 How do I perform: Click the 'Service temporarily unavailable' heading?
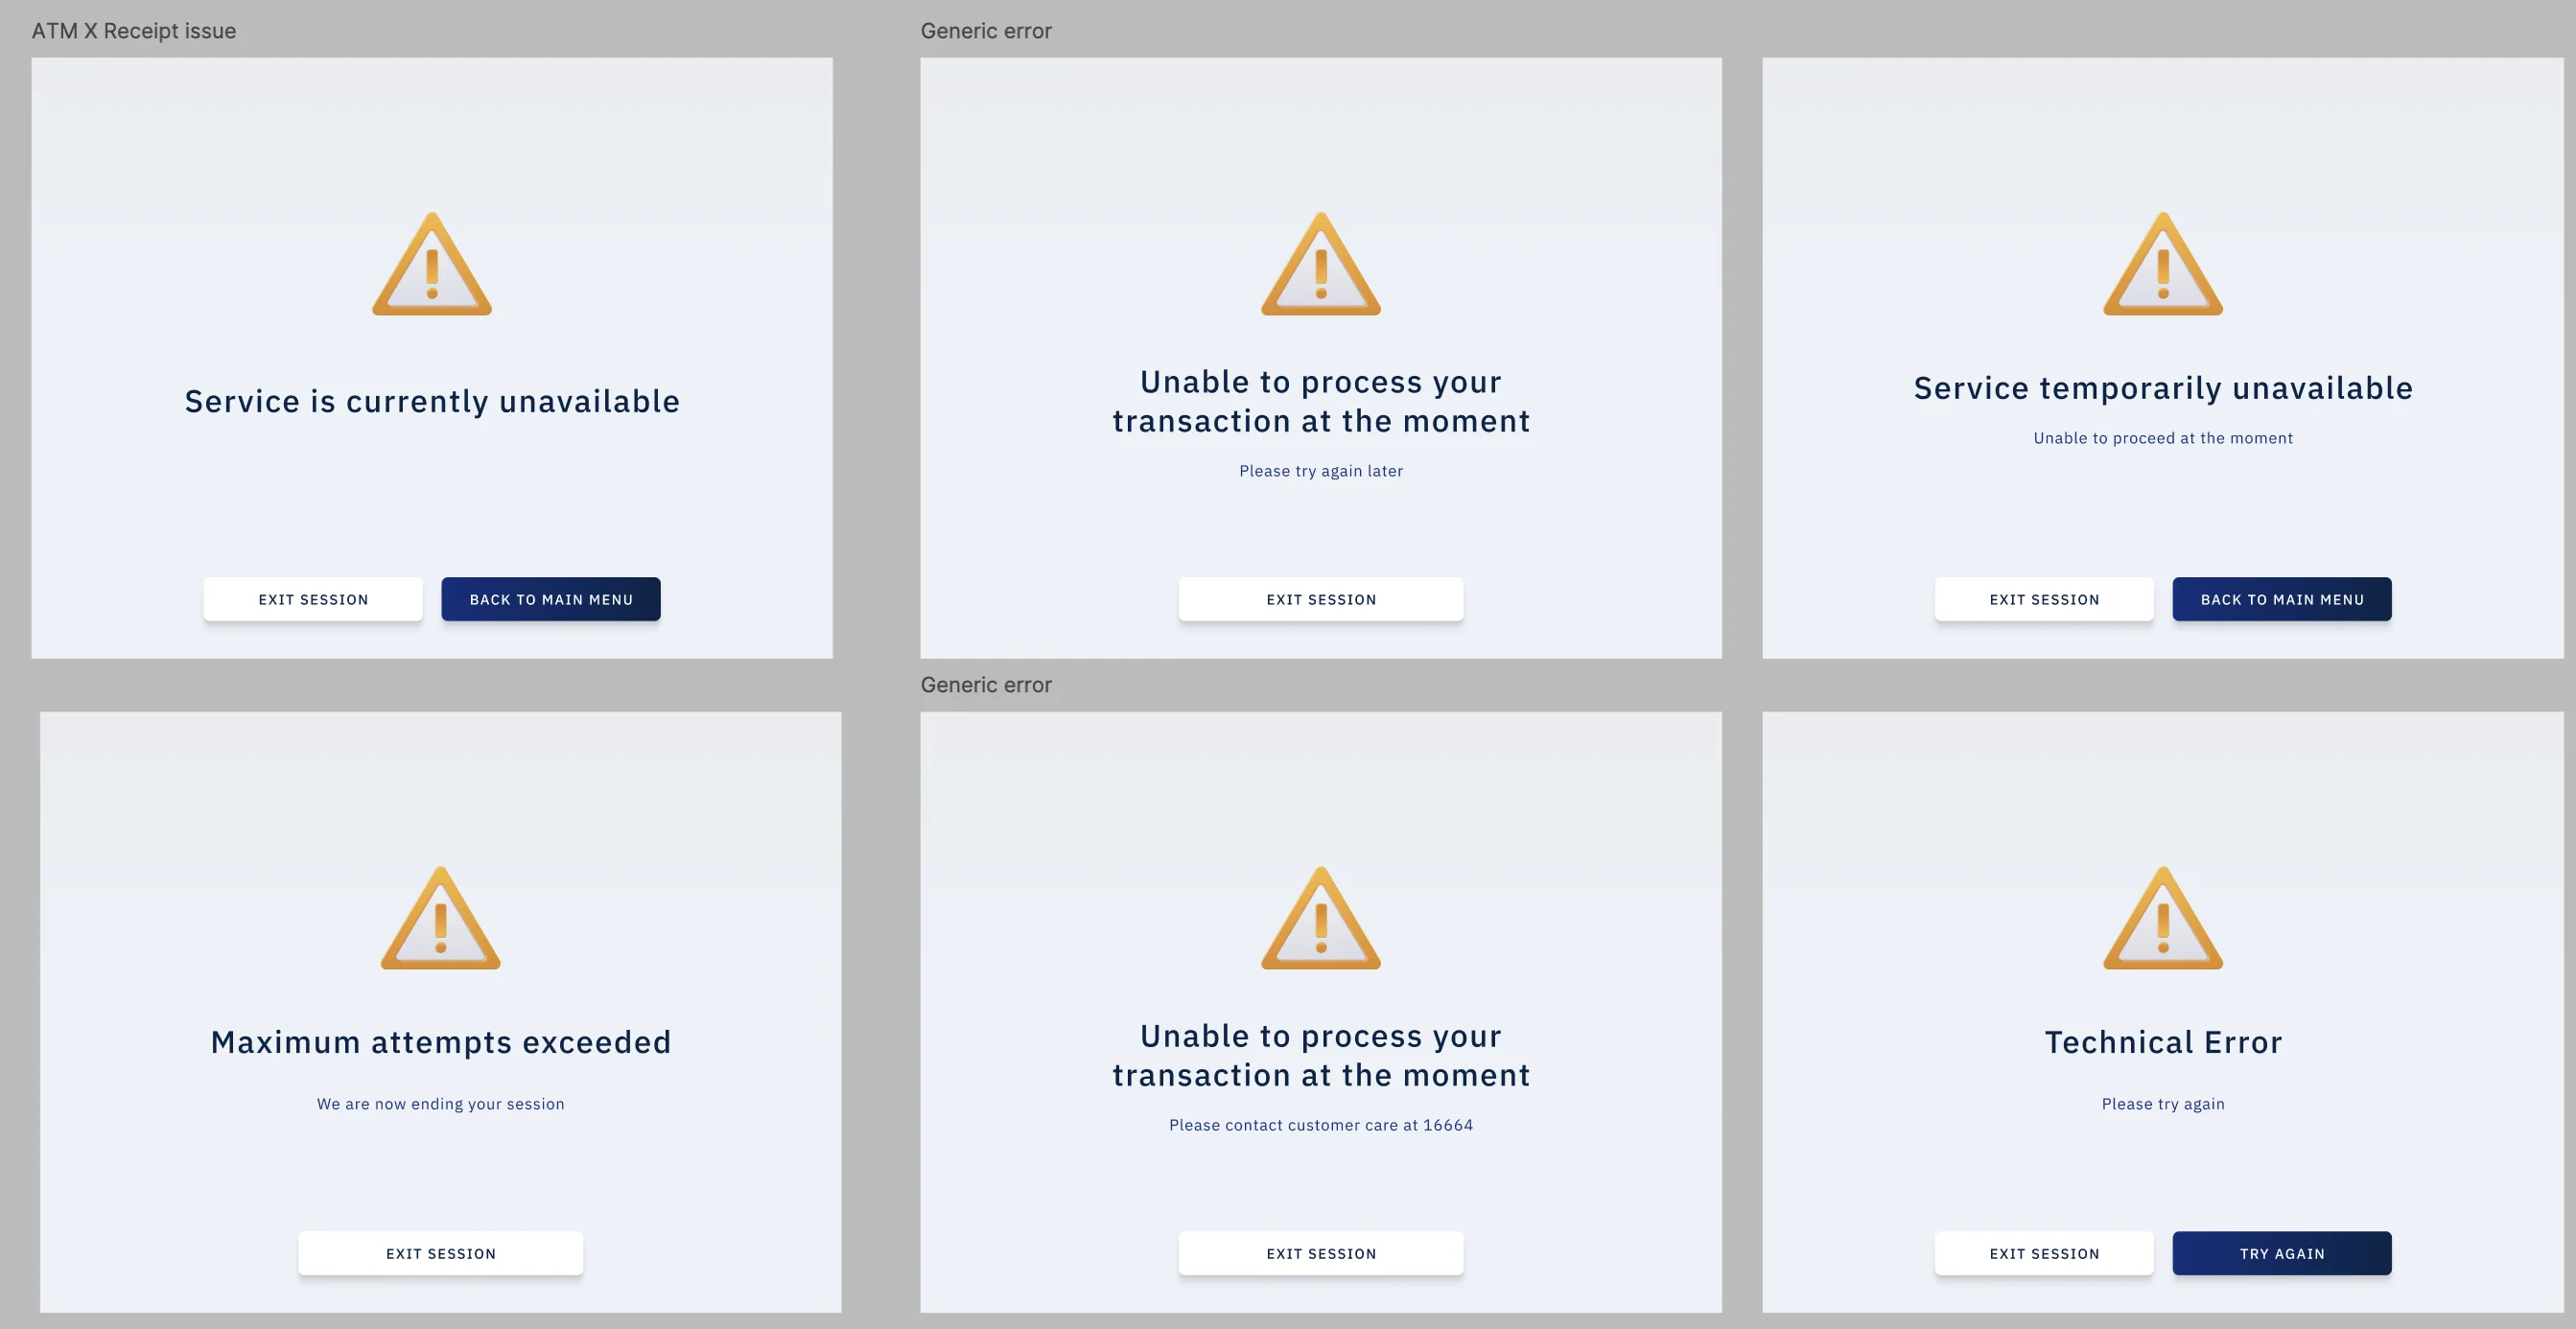point(2163,388)
